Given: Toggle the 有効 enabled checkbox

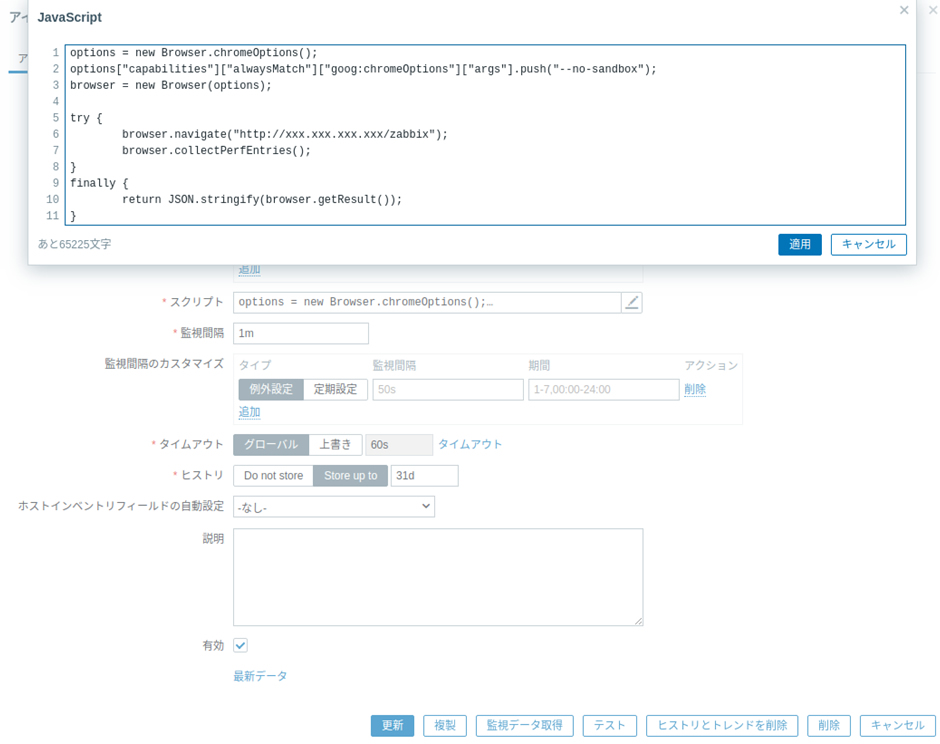Looking at the screenshot, I should (240, 645).
